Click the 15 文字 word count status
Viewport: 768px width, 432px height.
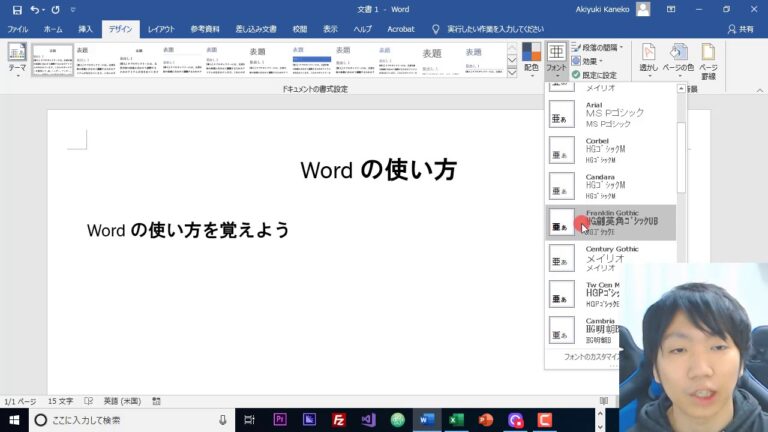coord(60,401)
